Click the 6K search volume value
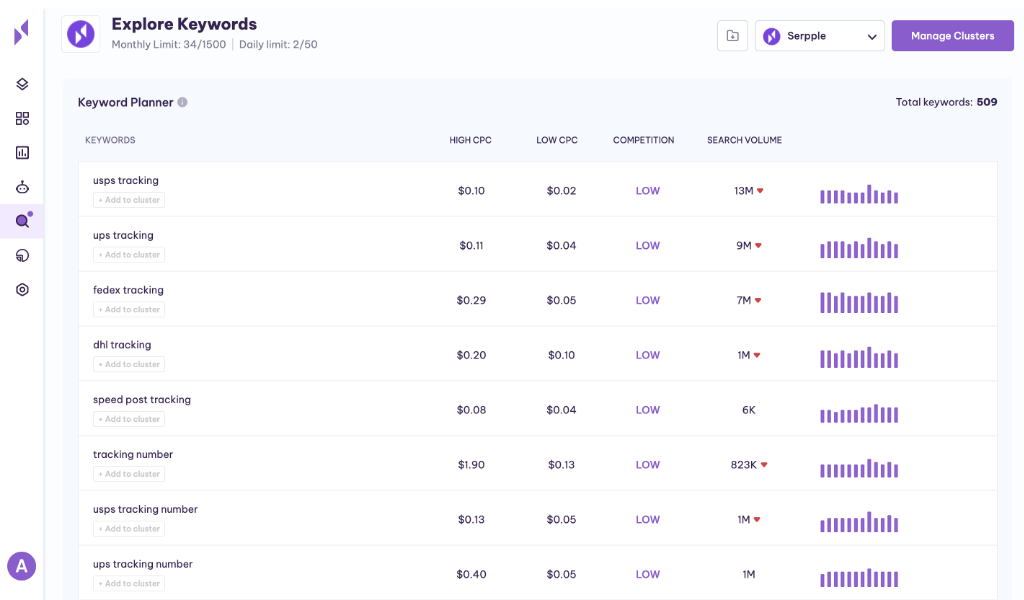Screen dimensions: 1024x600 pos(748,410)
